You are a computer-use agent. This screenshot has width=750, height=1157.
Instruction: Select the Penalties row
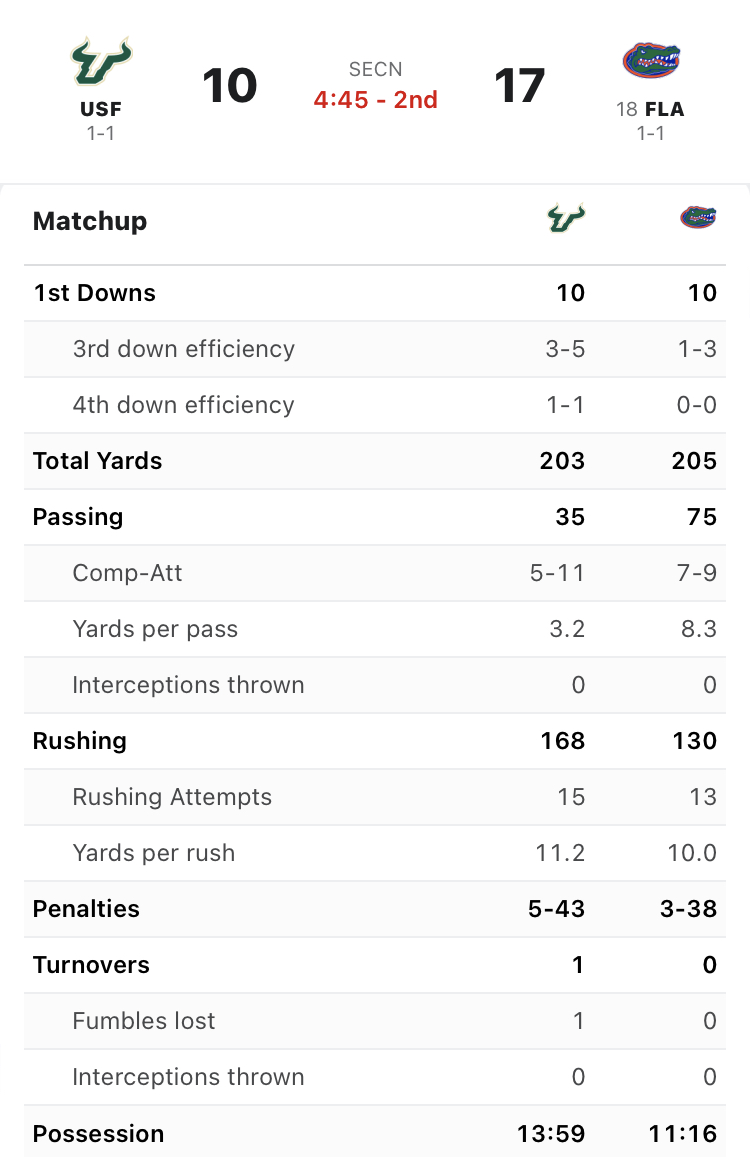point(375,909)
